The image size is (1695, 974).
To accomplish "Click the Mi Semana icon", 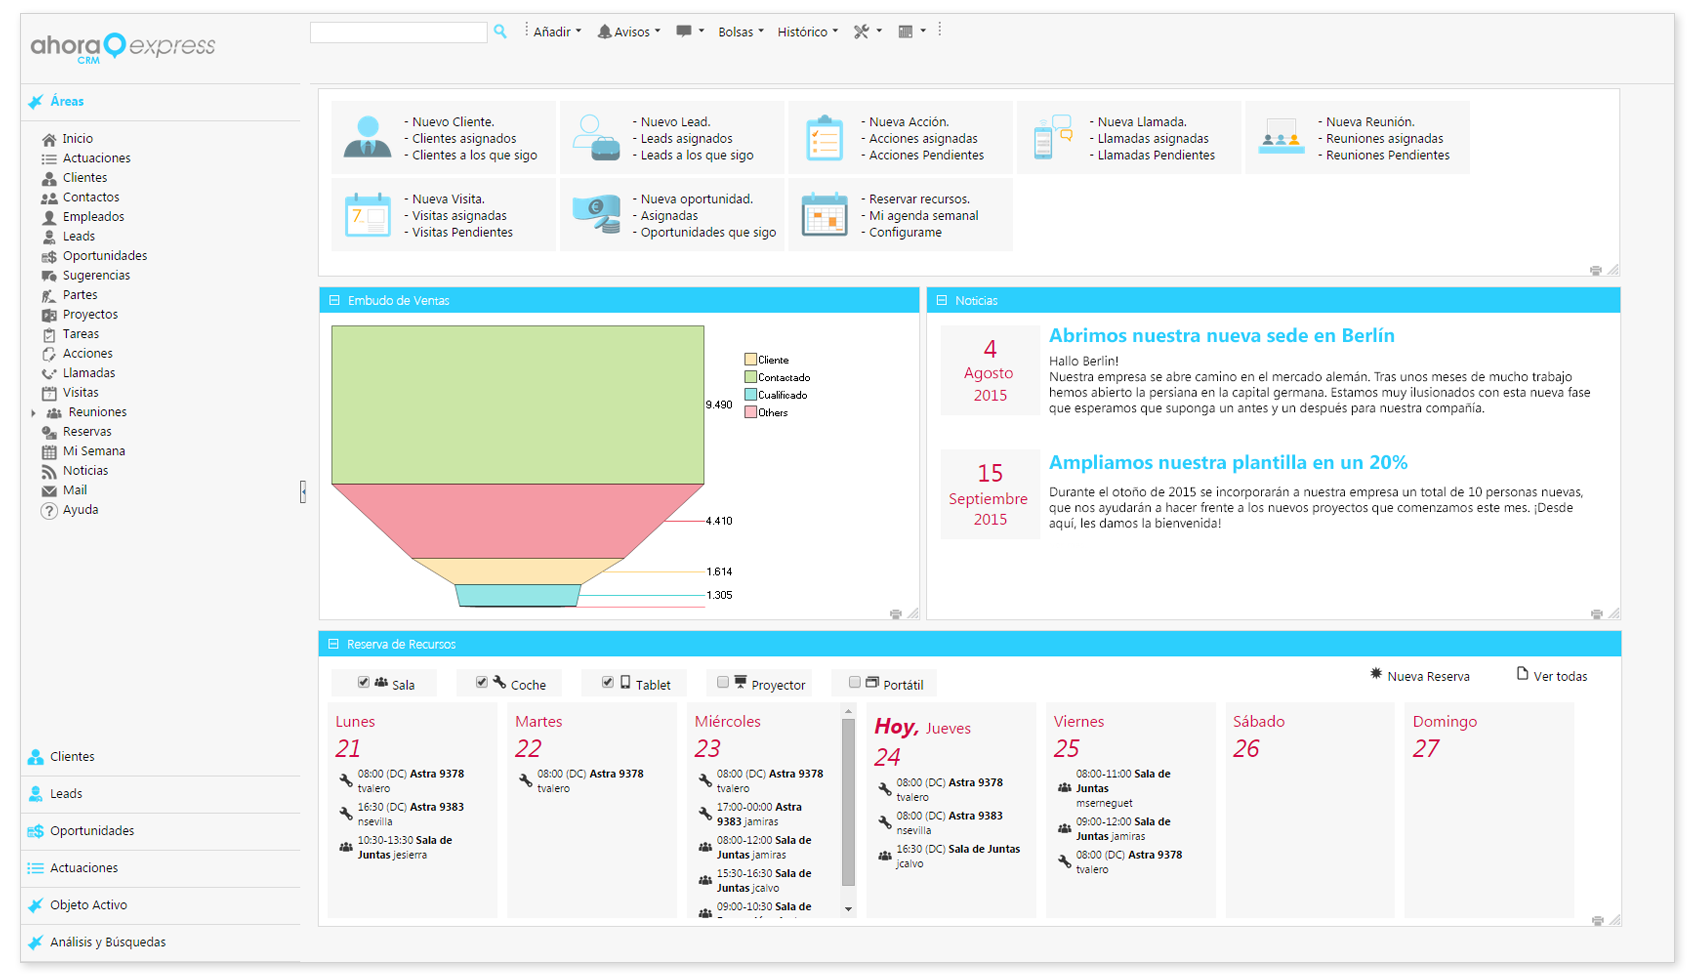I will tap(48, 452).
